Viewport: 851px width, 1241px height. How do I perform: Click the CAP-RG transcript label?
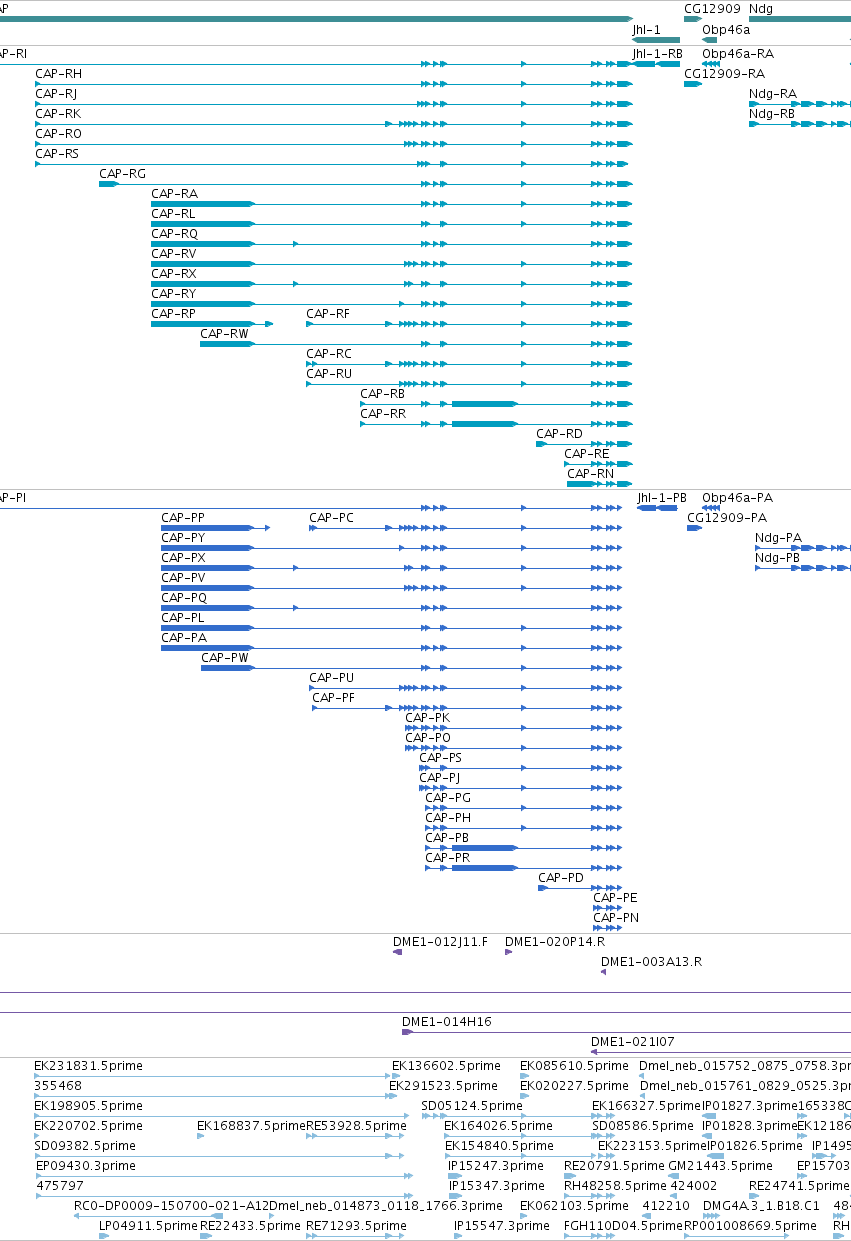click(123, 174)
